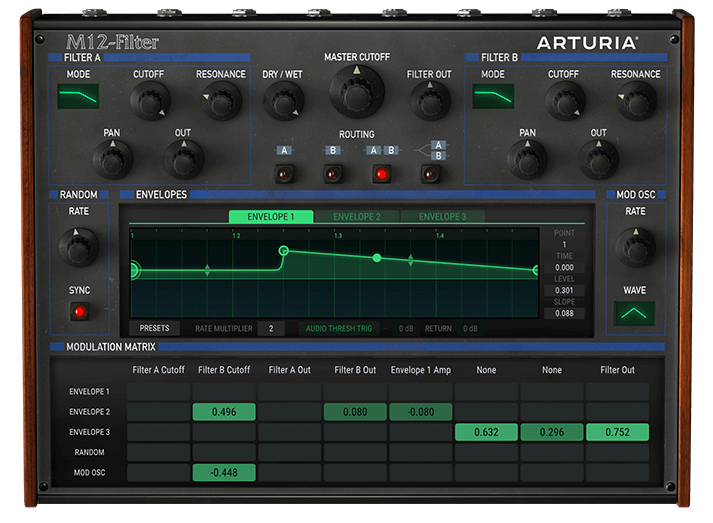Image resolution: width=713 pixels, height=523 pixels.
Task: Open the Filter B Cutoff destination header
Action: 224,370
